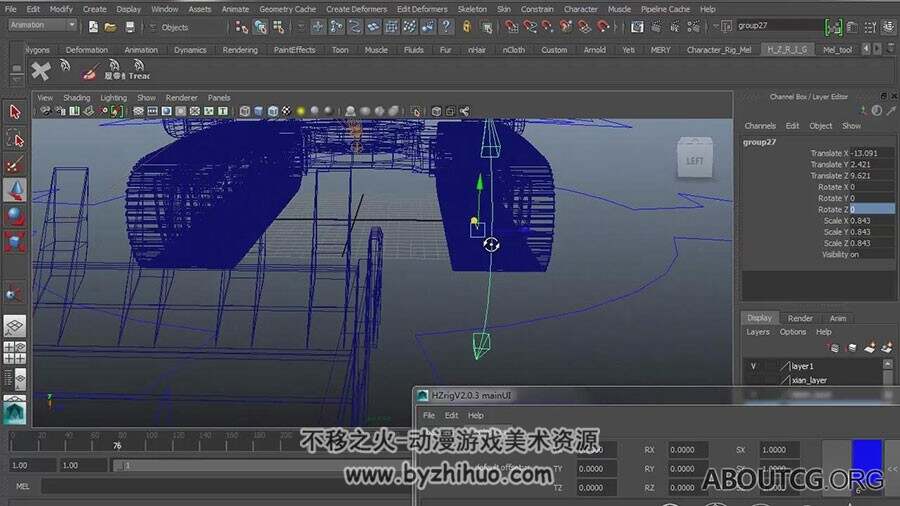Create a new empty display layer icon

(869, 348)
